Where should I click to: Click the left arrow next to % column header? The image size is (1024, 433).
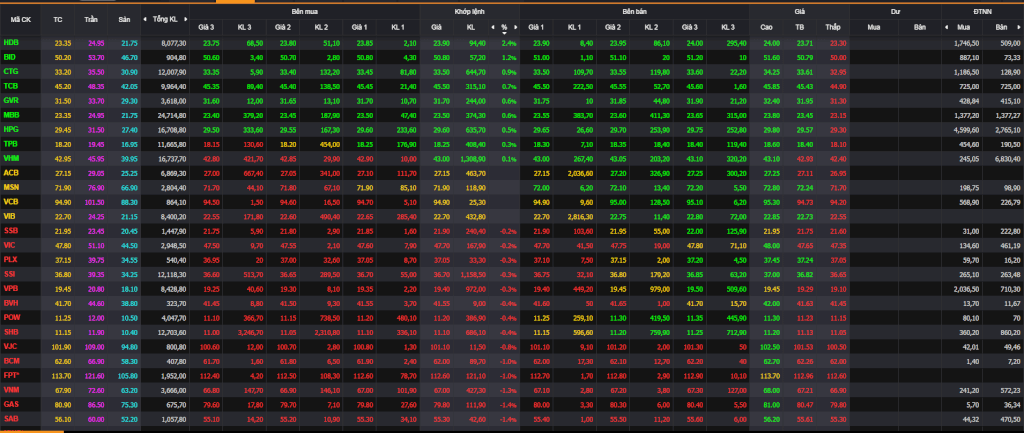pos(492,27)
